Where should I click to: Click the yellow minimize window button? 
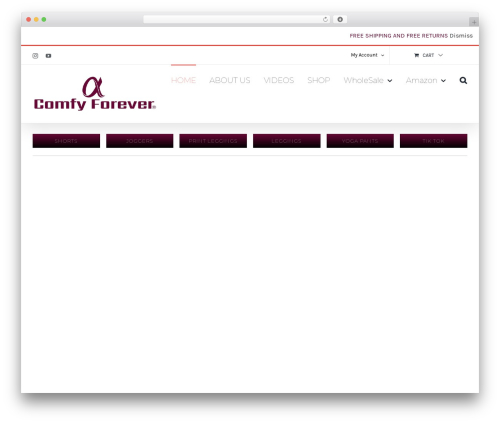point(36,20)
